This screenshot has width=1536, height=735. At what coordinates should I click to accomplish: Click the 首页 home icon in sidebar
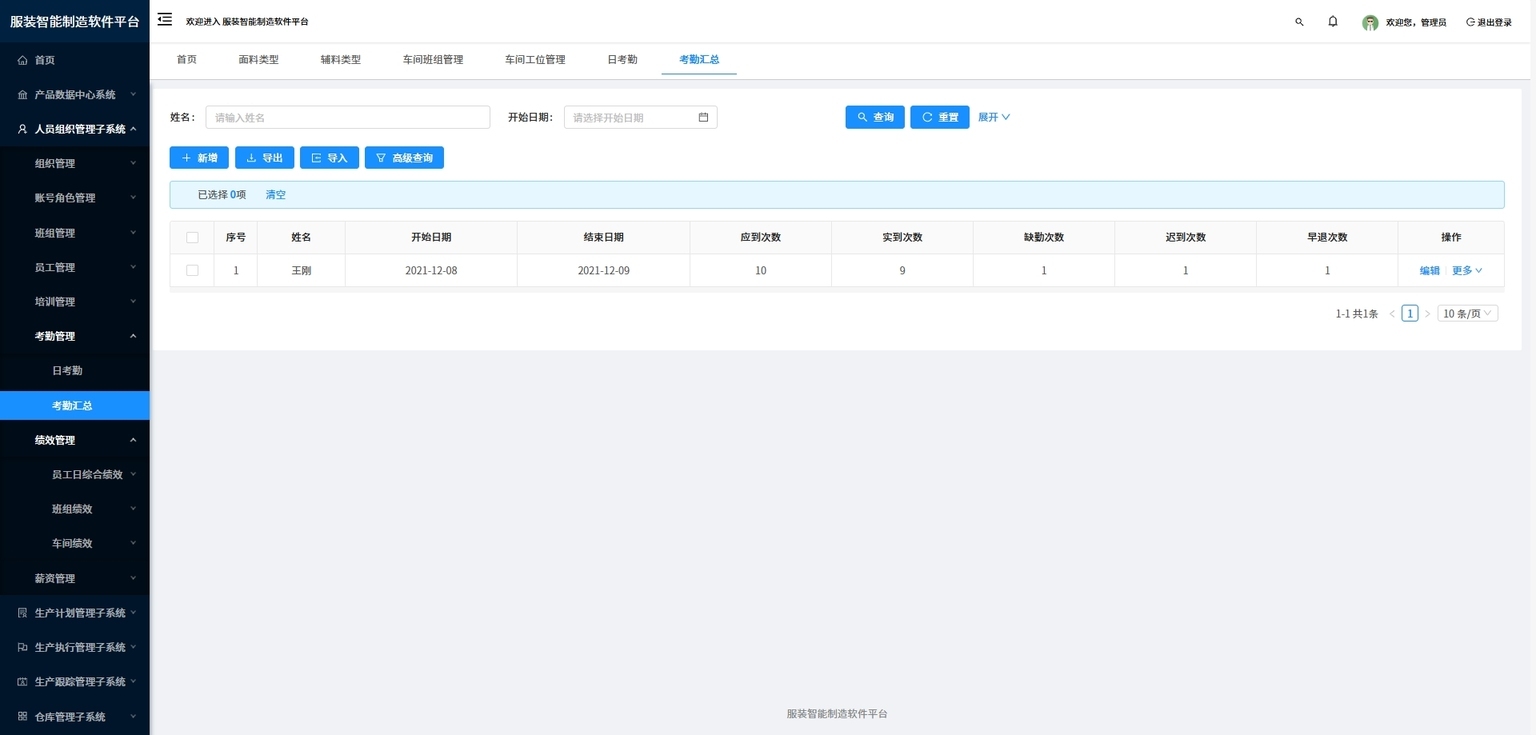[x=22, y=60]
